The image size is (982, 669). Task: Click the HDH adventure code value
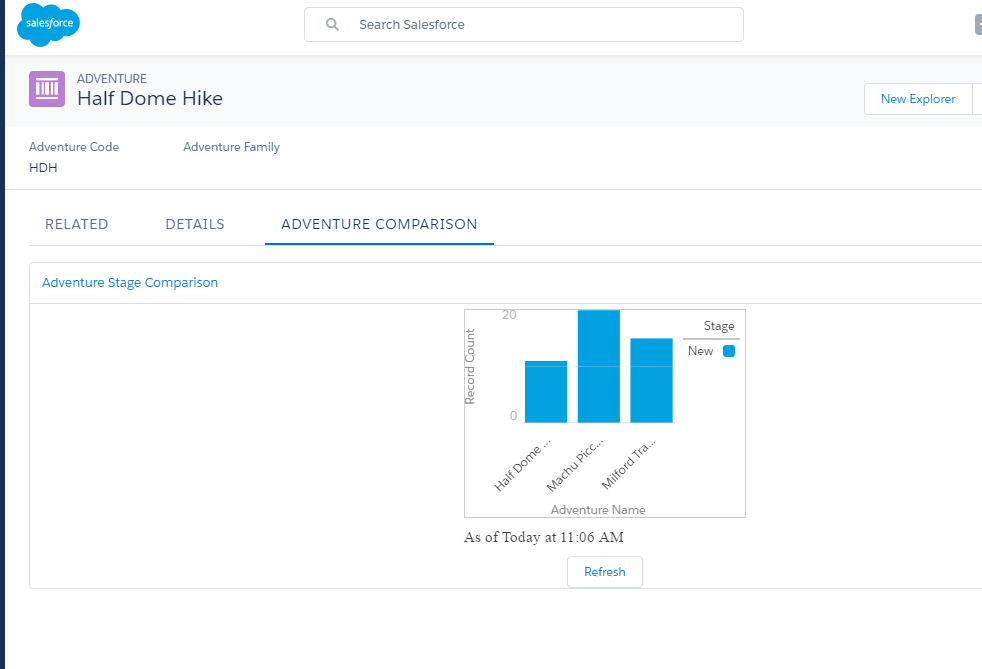pyautogui.click(x=44, y=168)
